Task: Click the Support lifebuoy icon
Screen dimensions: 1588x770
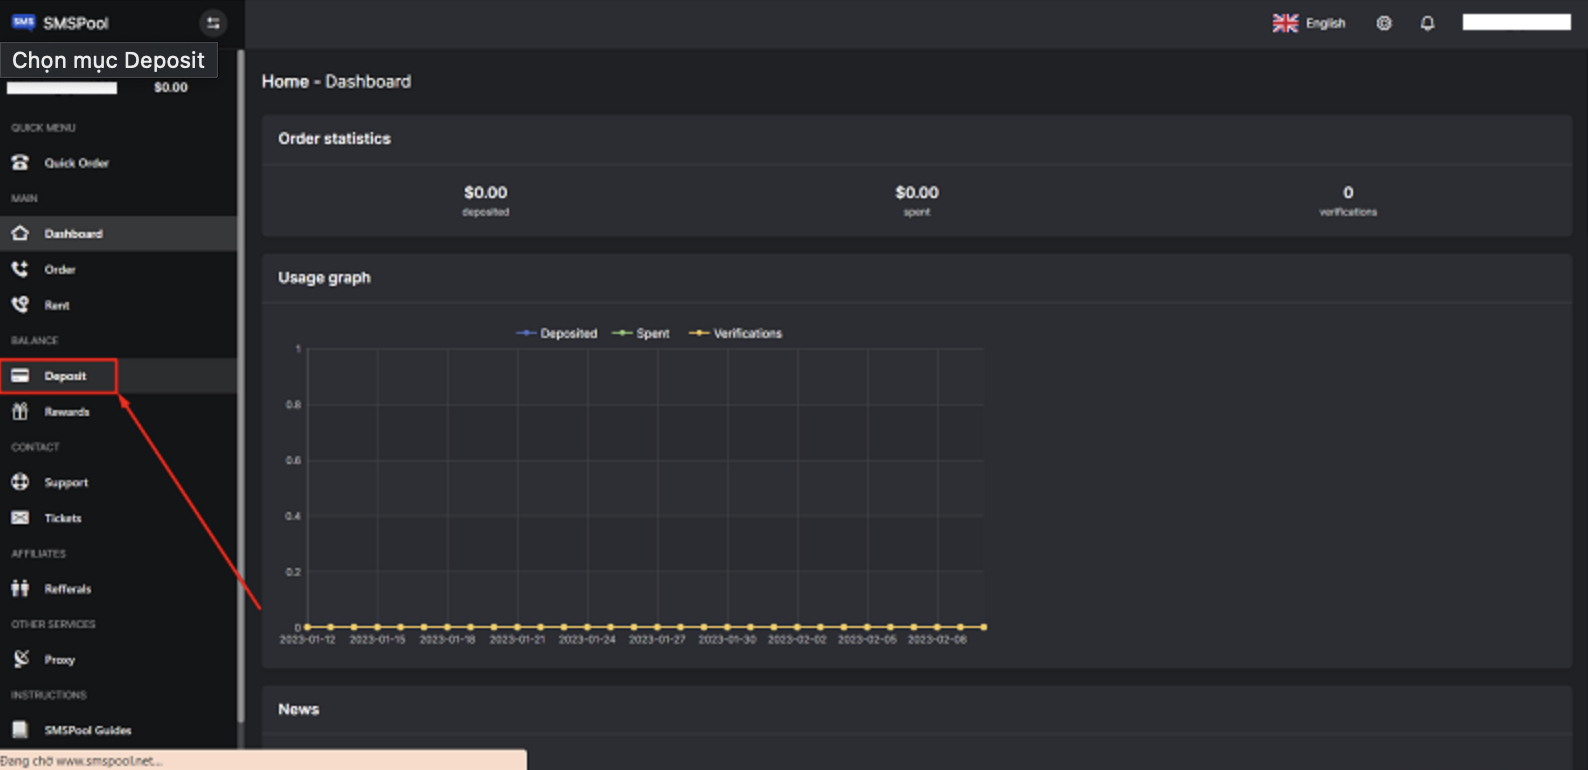Action: [20, 482]
